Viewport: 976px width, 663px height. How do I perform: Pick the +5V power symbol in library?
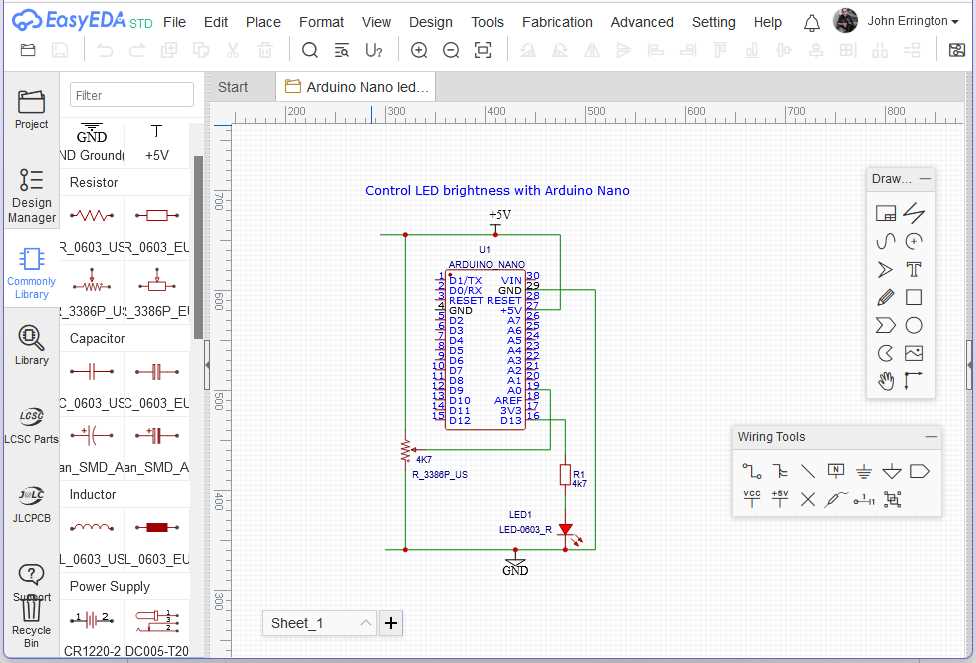point(156,143)
